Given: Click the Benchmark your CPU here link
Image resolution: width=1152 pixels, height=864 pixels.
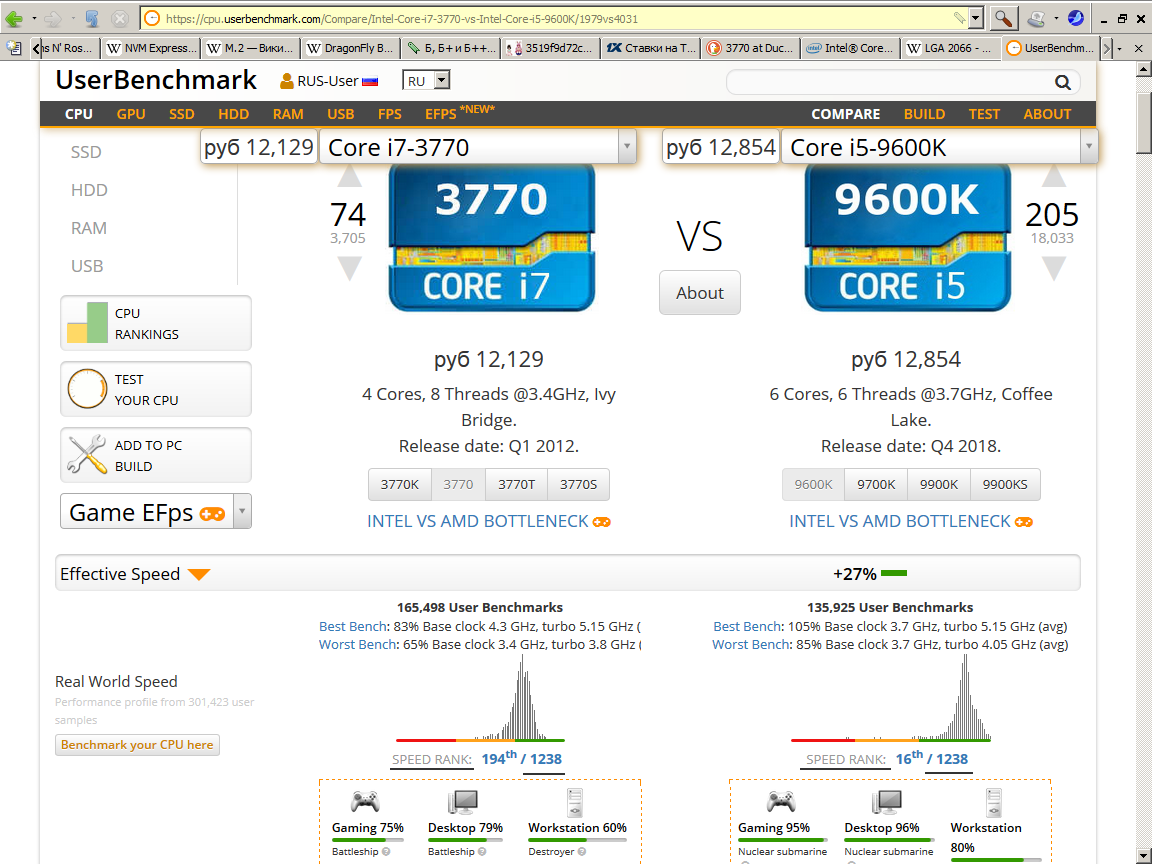Looking at the screenshot, I should [x=137, y=745].
